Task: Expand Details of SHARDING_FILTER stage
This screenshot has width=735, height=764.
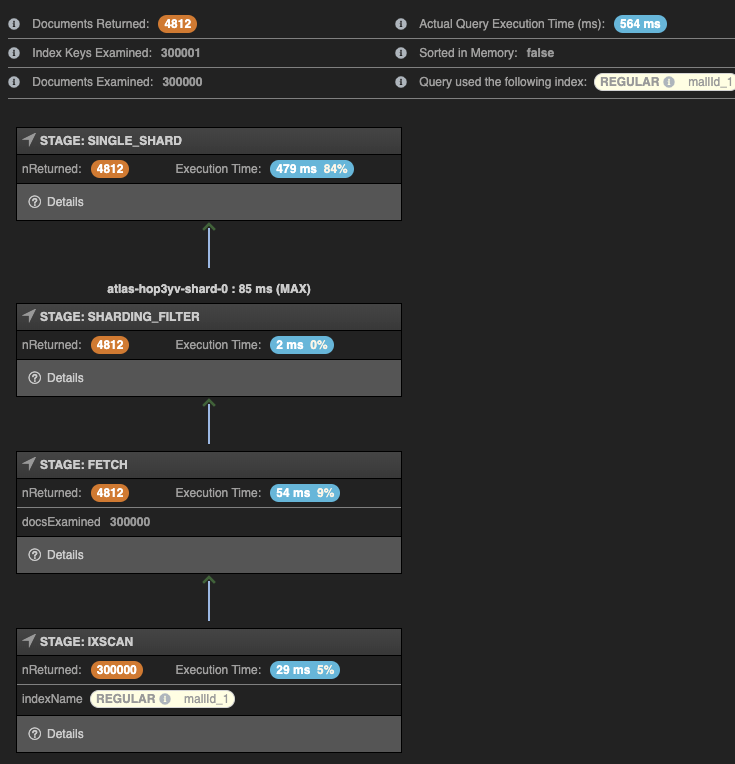Action: pyautogui.click(x=209, y=378)
